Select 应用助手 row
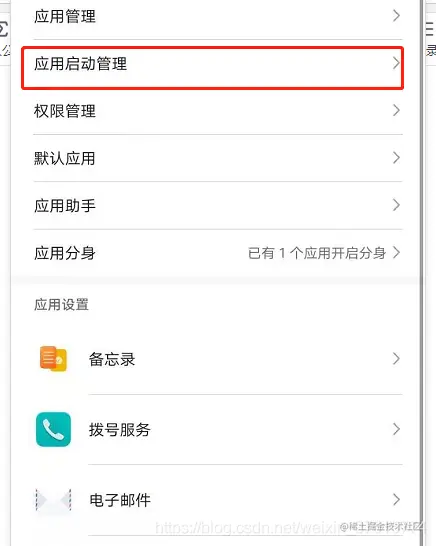This screenshot has width=436, height=546. point(218,205)
